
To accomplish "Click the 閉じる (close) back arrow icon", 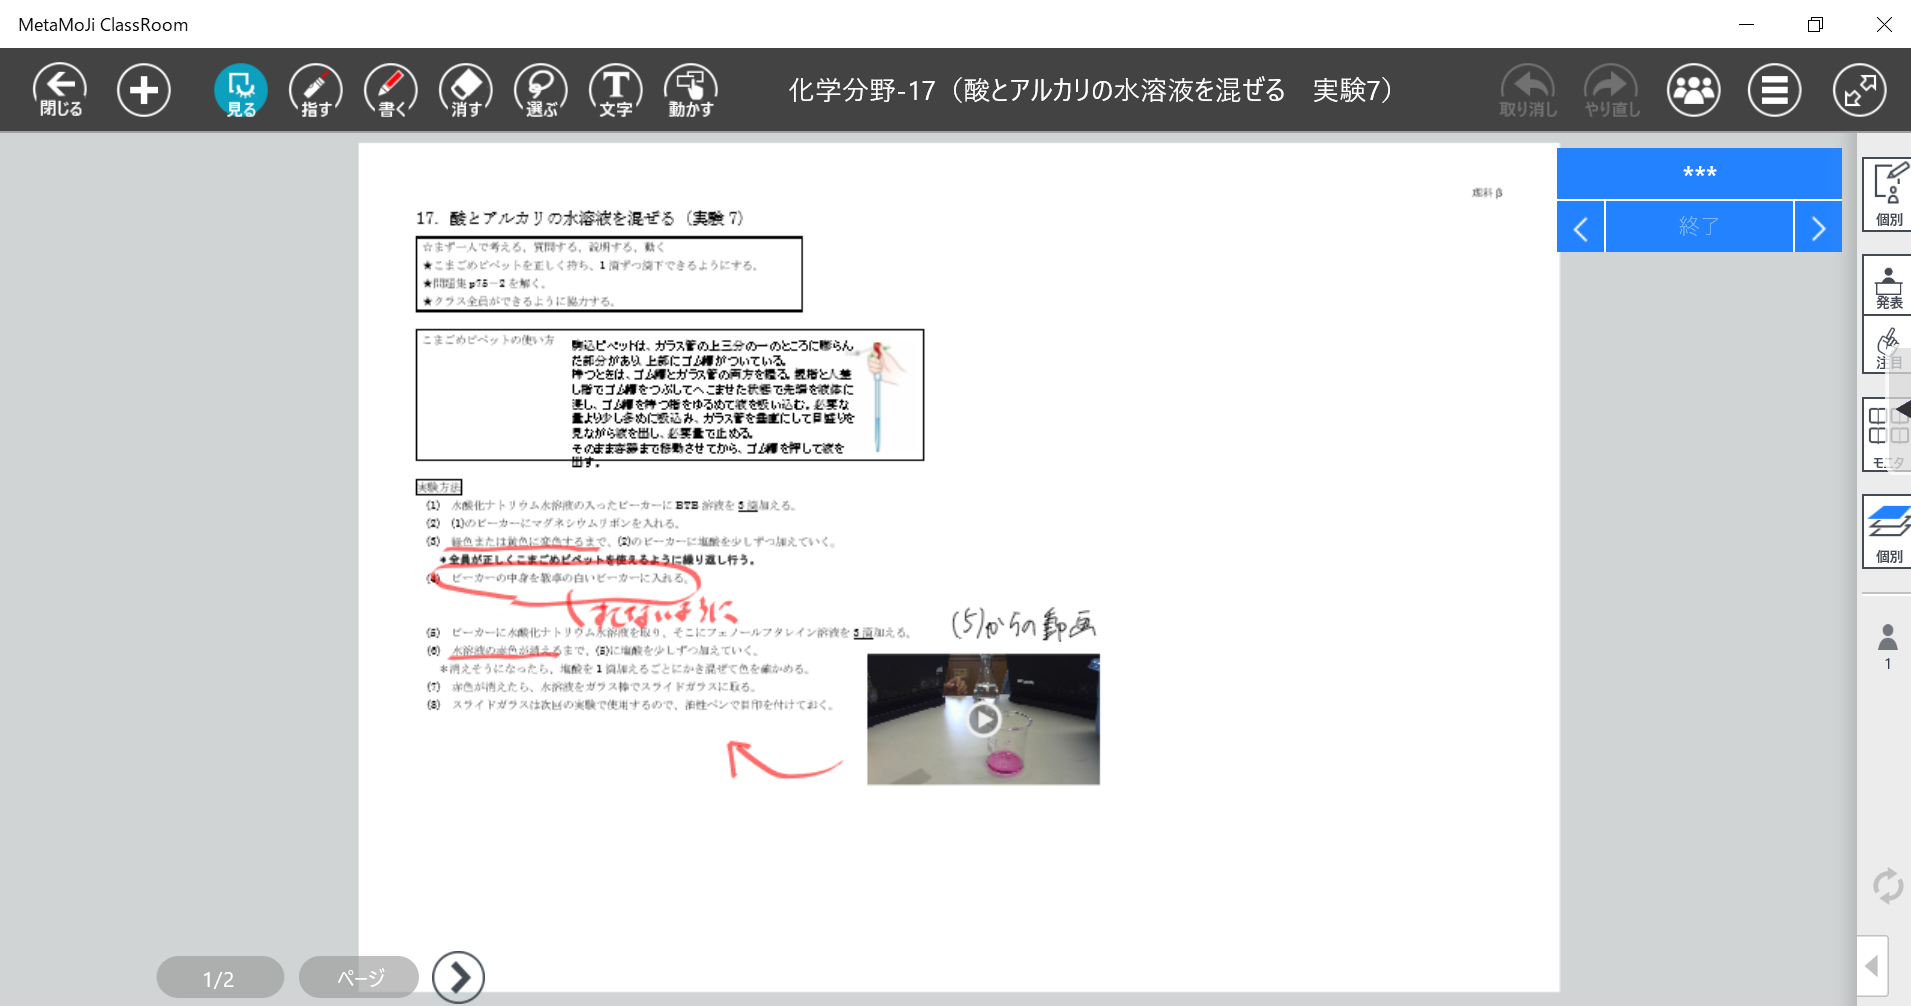I will coord(60,90).
